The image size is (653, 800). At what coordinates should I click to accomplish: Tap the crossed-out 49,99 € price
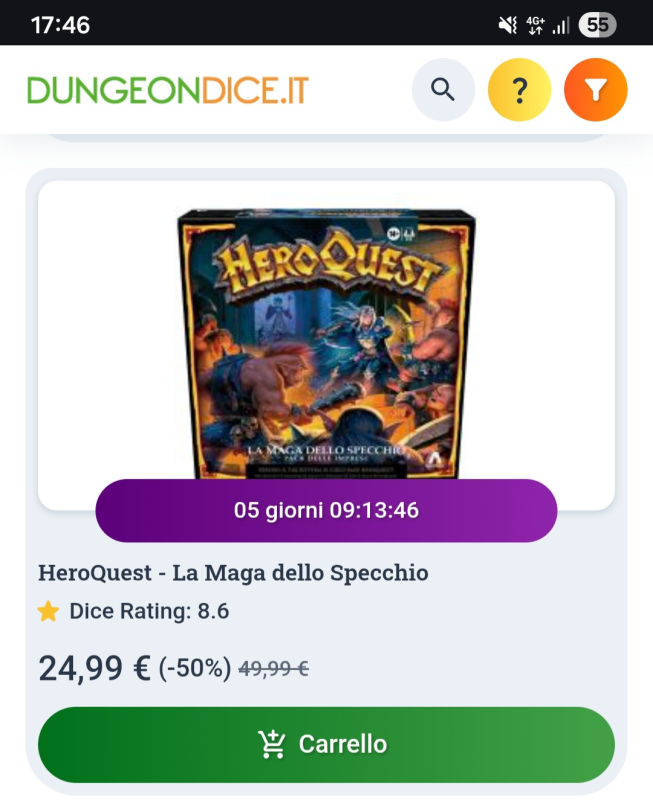tap(273, 668)
